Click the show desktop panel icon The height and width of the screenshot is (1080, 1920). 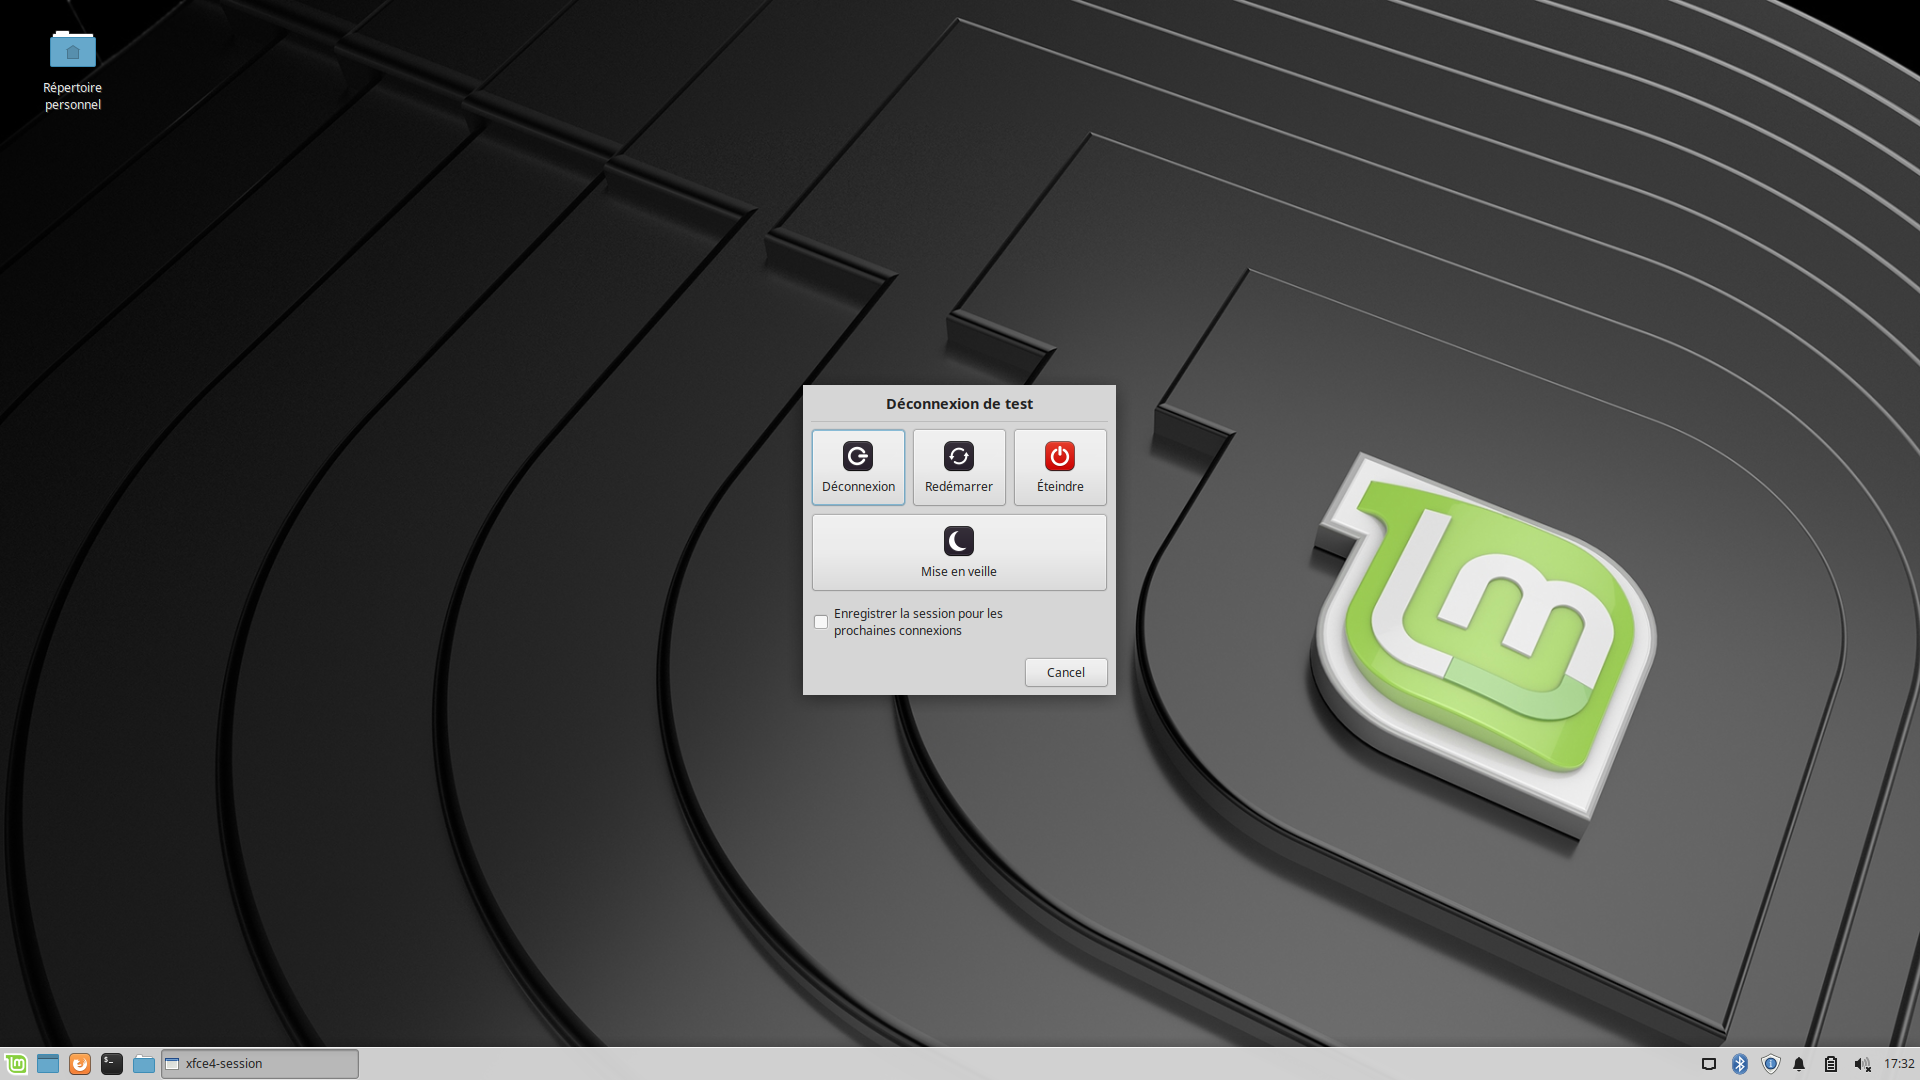(48, 1064)
